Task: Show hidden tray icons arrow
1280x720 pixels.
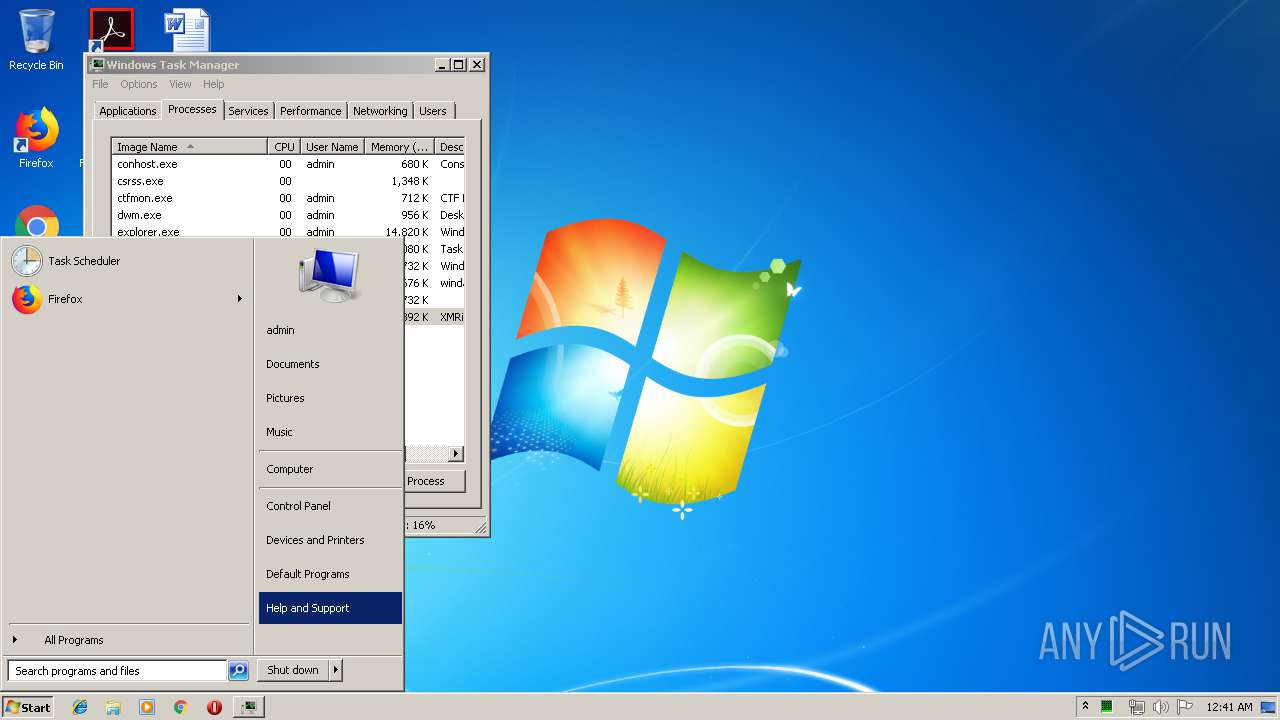Action: 1085,707
